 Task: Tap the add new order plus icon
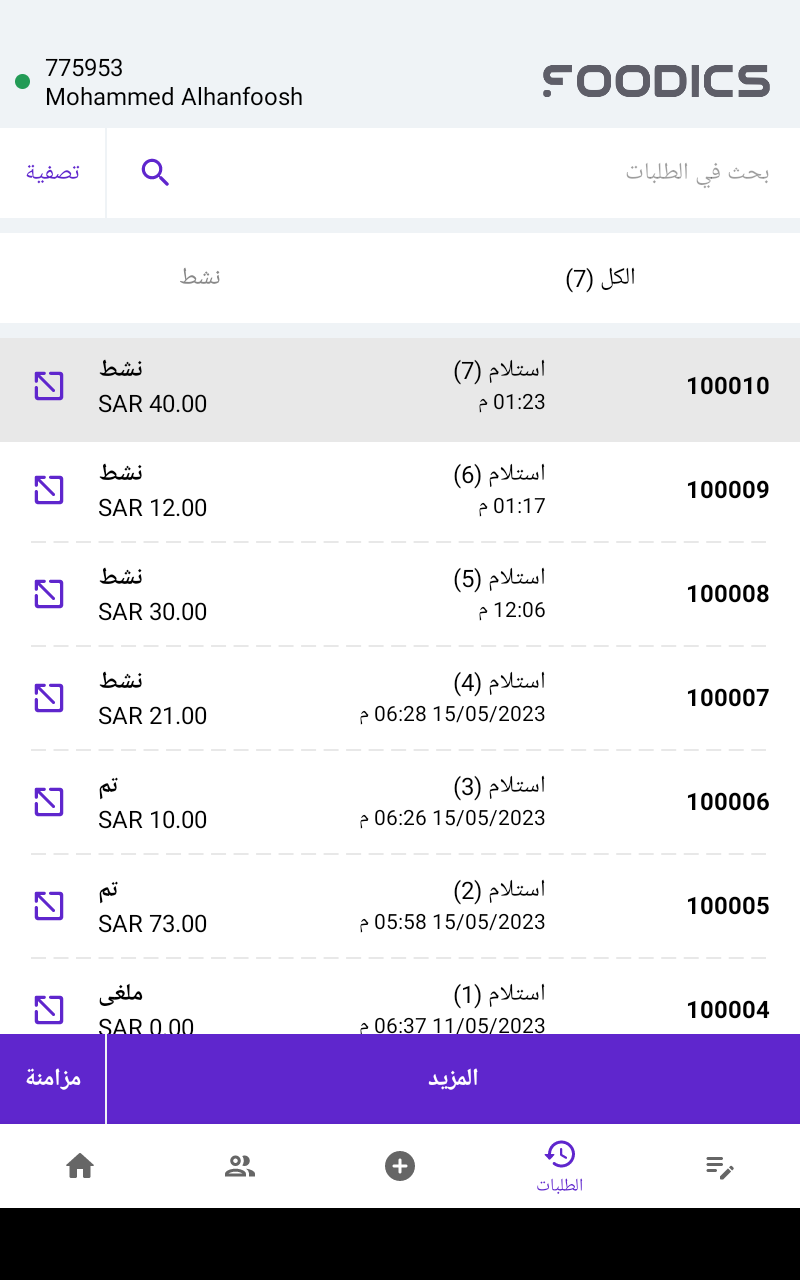pyautogui.click(x=400, y=1166)
